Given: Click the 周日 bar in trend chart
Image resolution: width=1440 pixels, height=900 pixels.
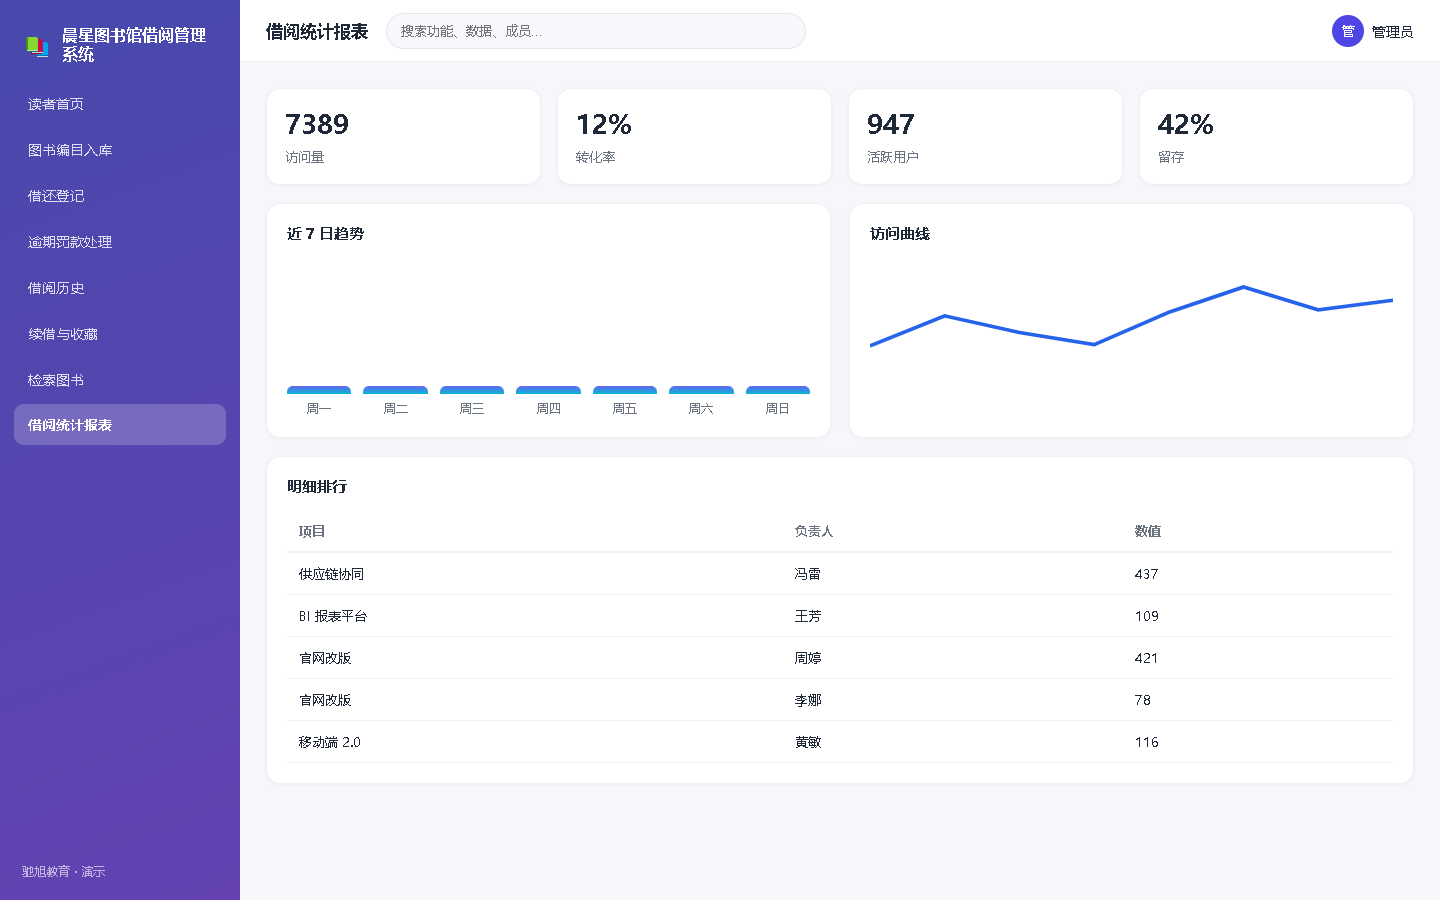Looking at the screenshot, I should point(778,390).
